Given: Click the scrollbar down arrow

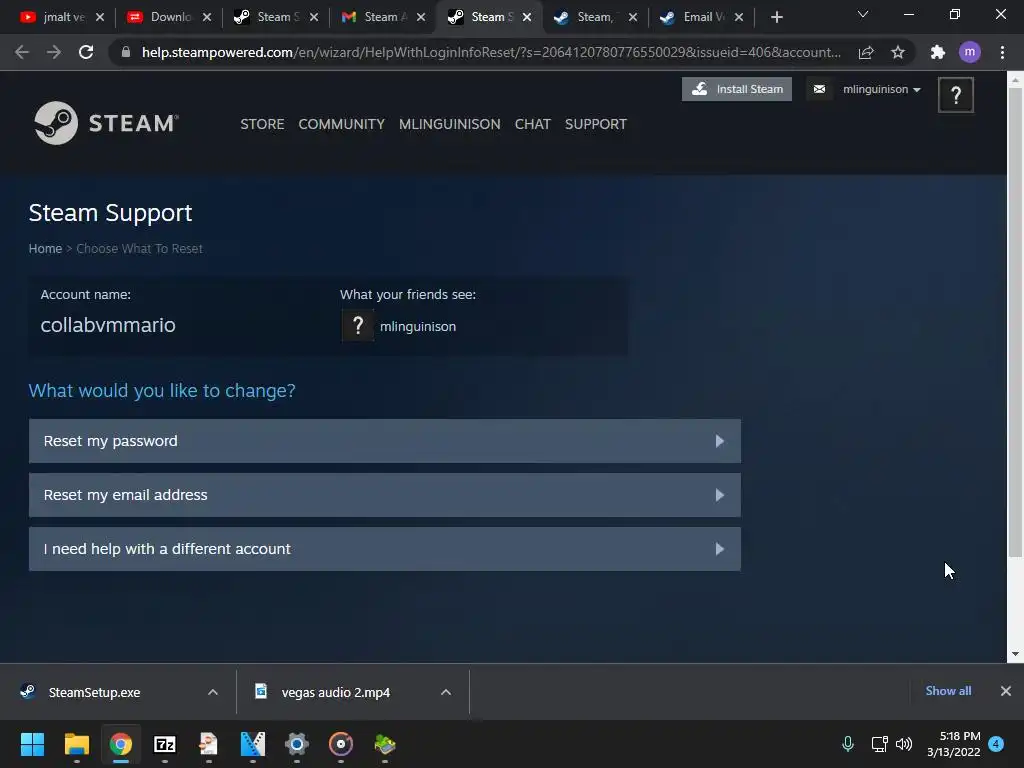Looking at the screenshot, I should click(x=1015, y=654).
